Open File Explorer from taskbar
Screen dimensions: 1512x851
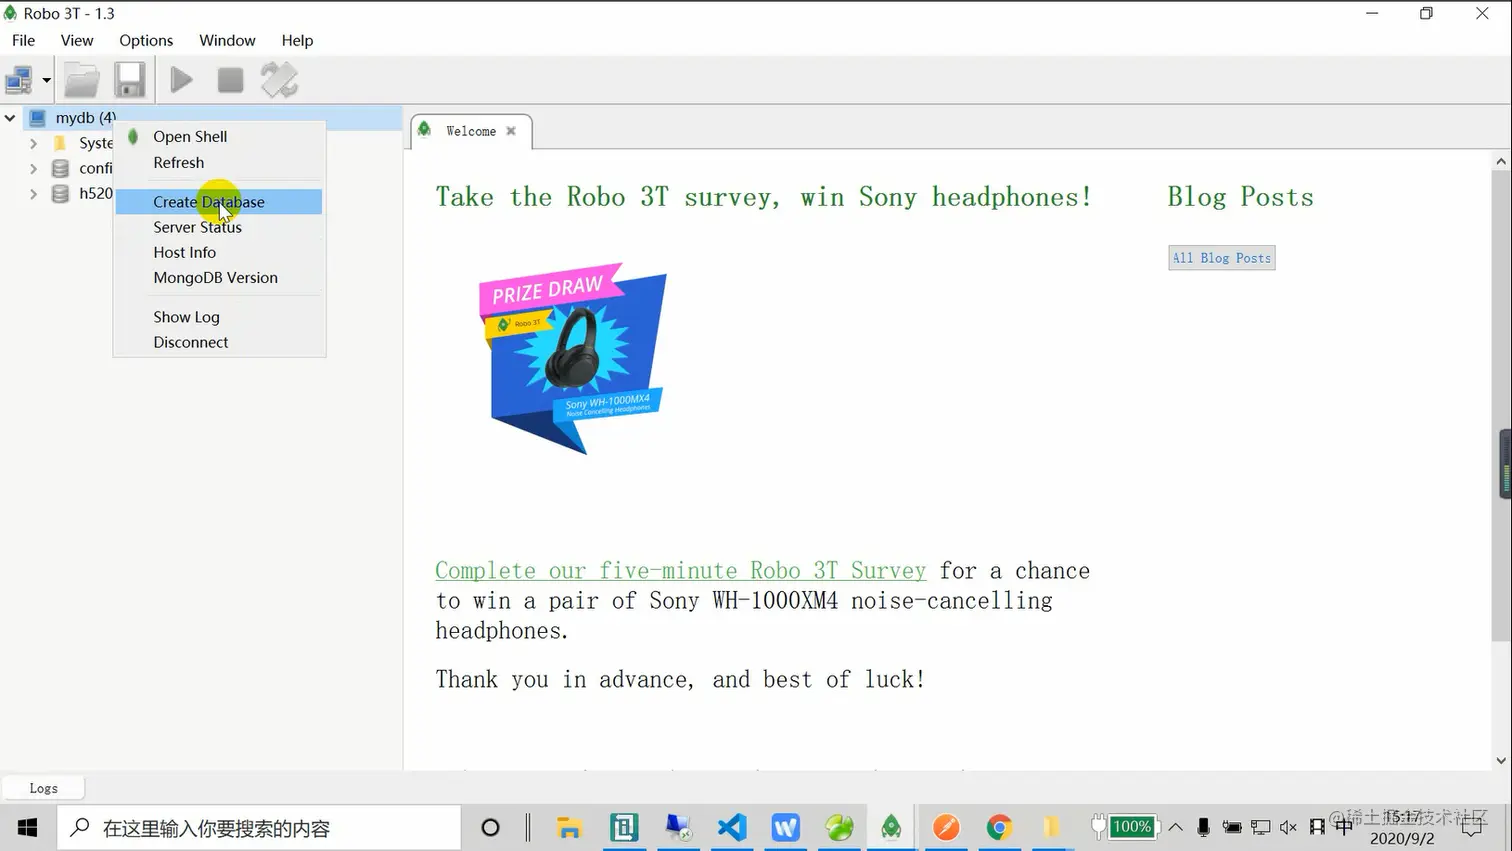coord(569,828)
